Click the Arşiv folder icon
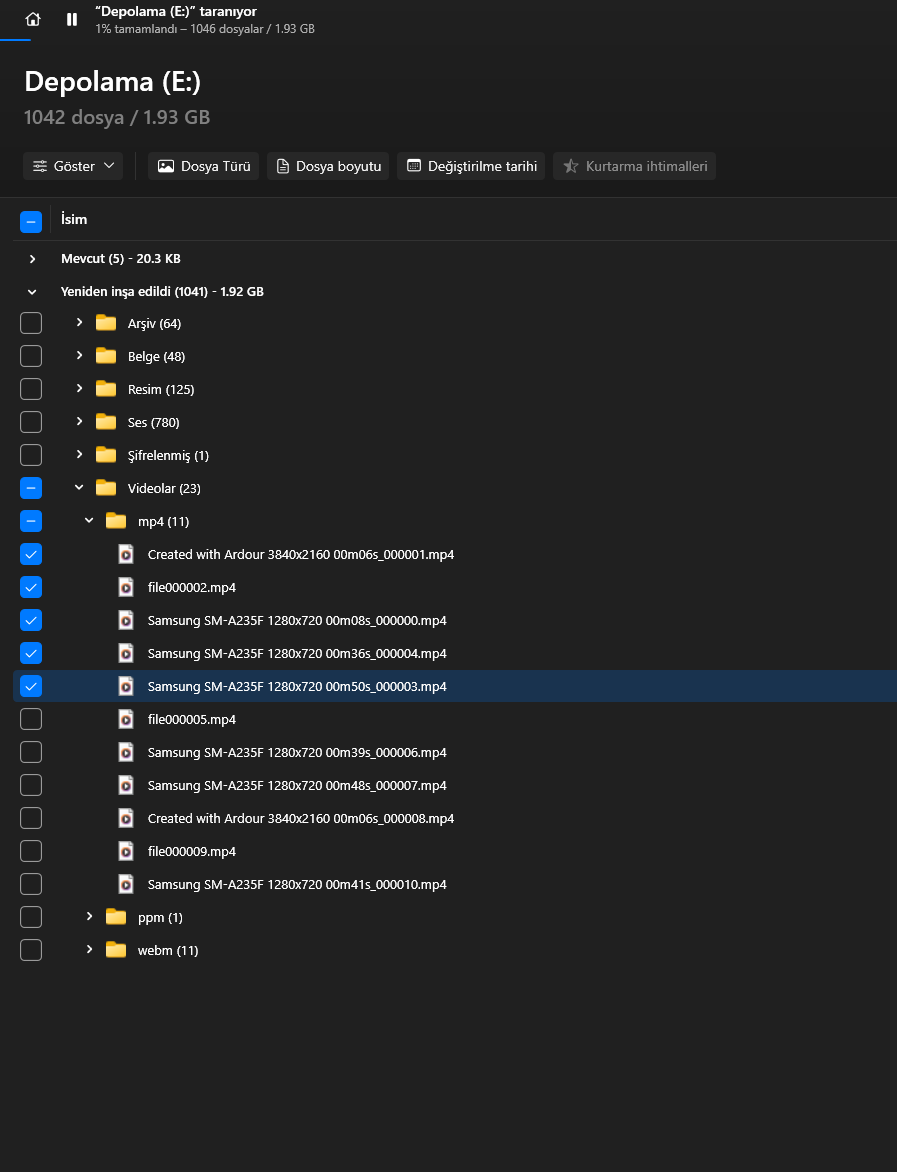 [x=106, y=323]
